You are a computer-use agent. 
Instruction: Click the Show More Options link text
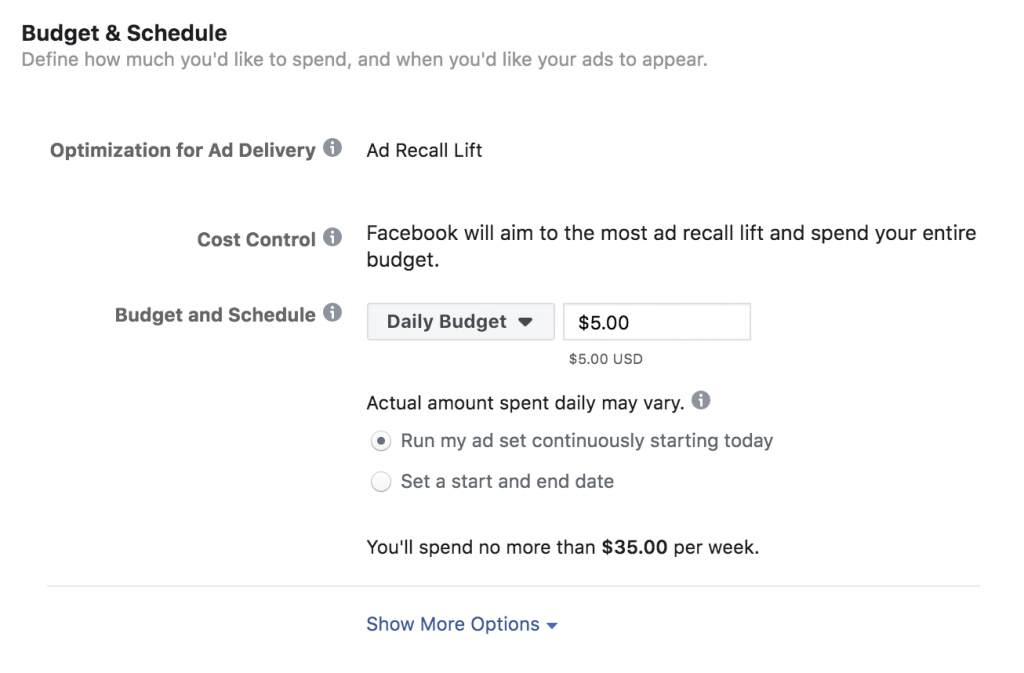(x=453, y=624)
